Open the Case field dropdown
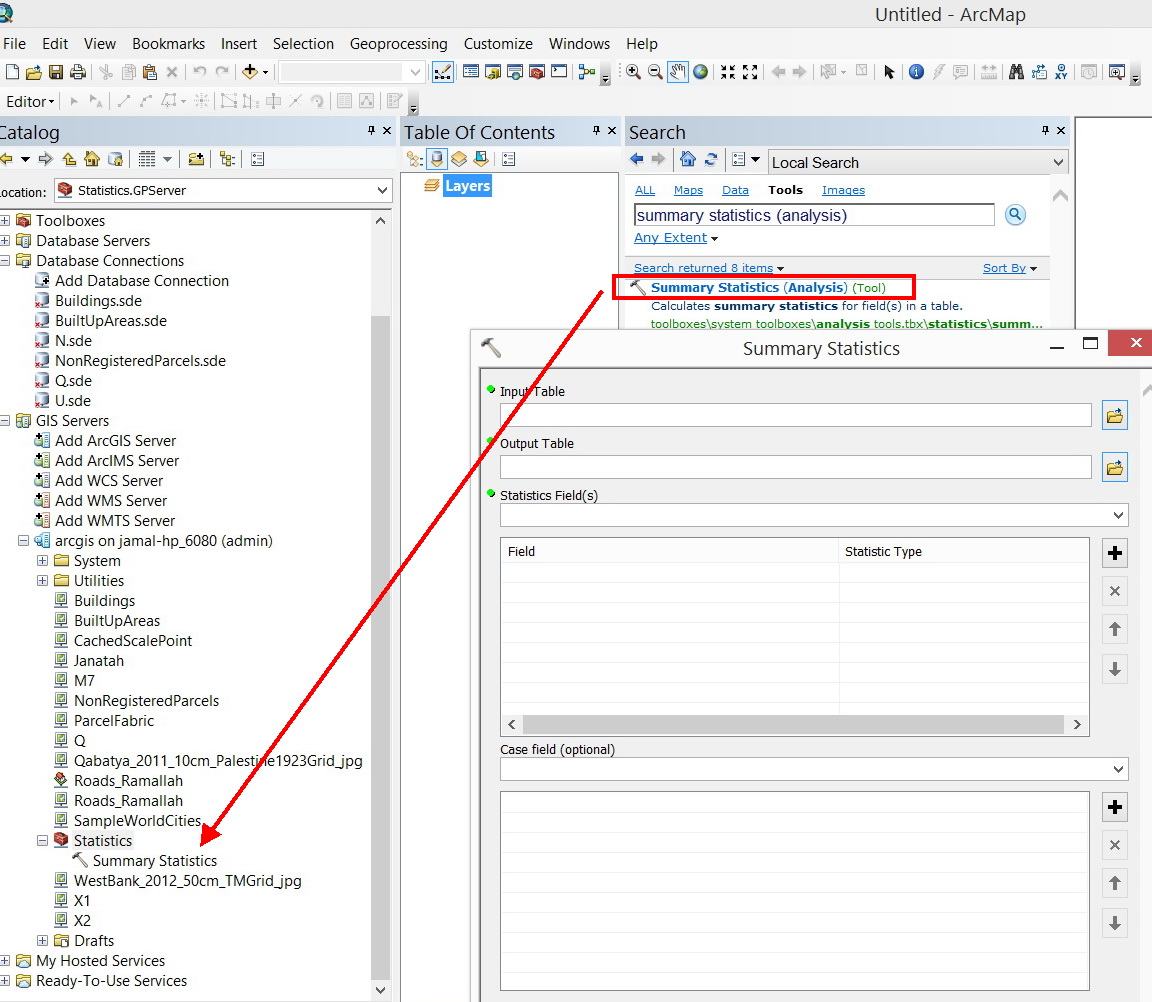1152x1002 pixels. (1118, 769)
